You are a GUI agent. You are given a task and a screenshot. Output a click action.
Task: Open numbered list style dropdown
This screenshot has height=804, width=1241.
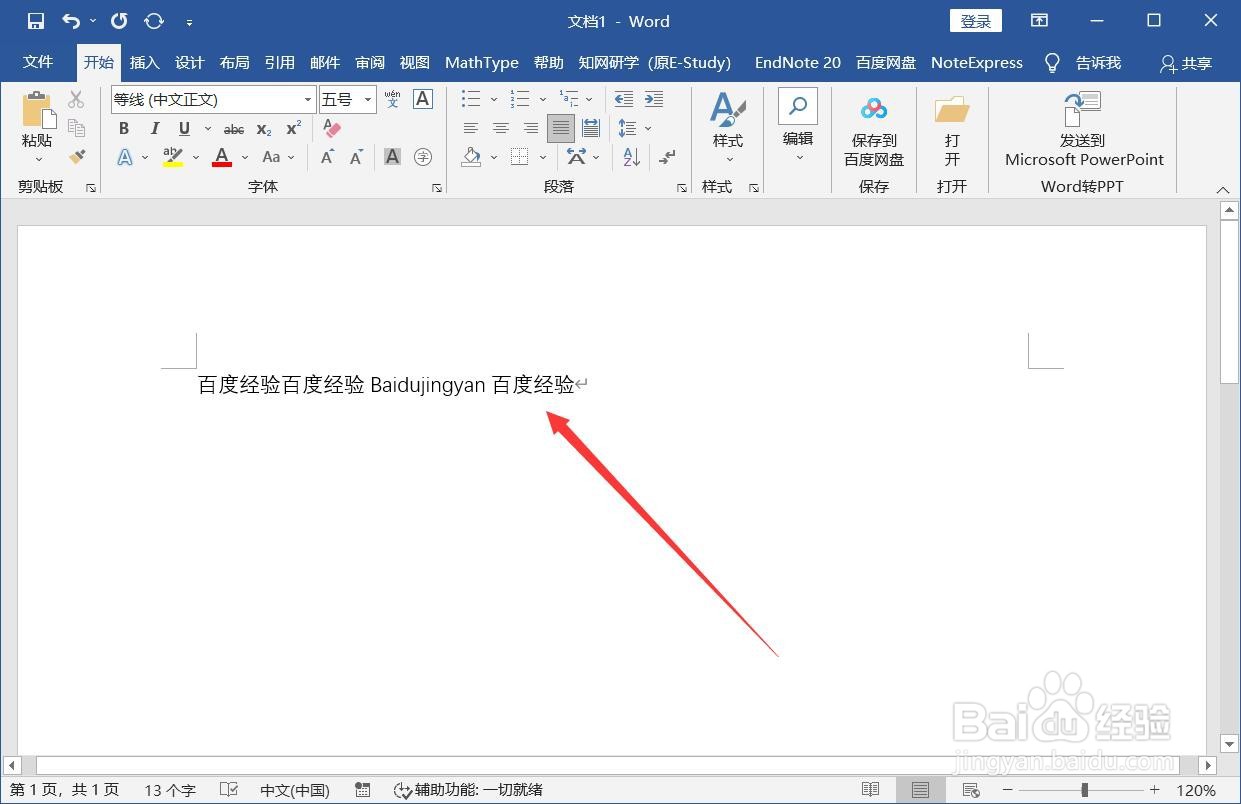pyautogui.click(x=543, y=99)
